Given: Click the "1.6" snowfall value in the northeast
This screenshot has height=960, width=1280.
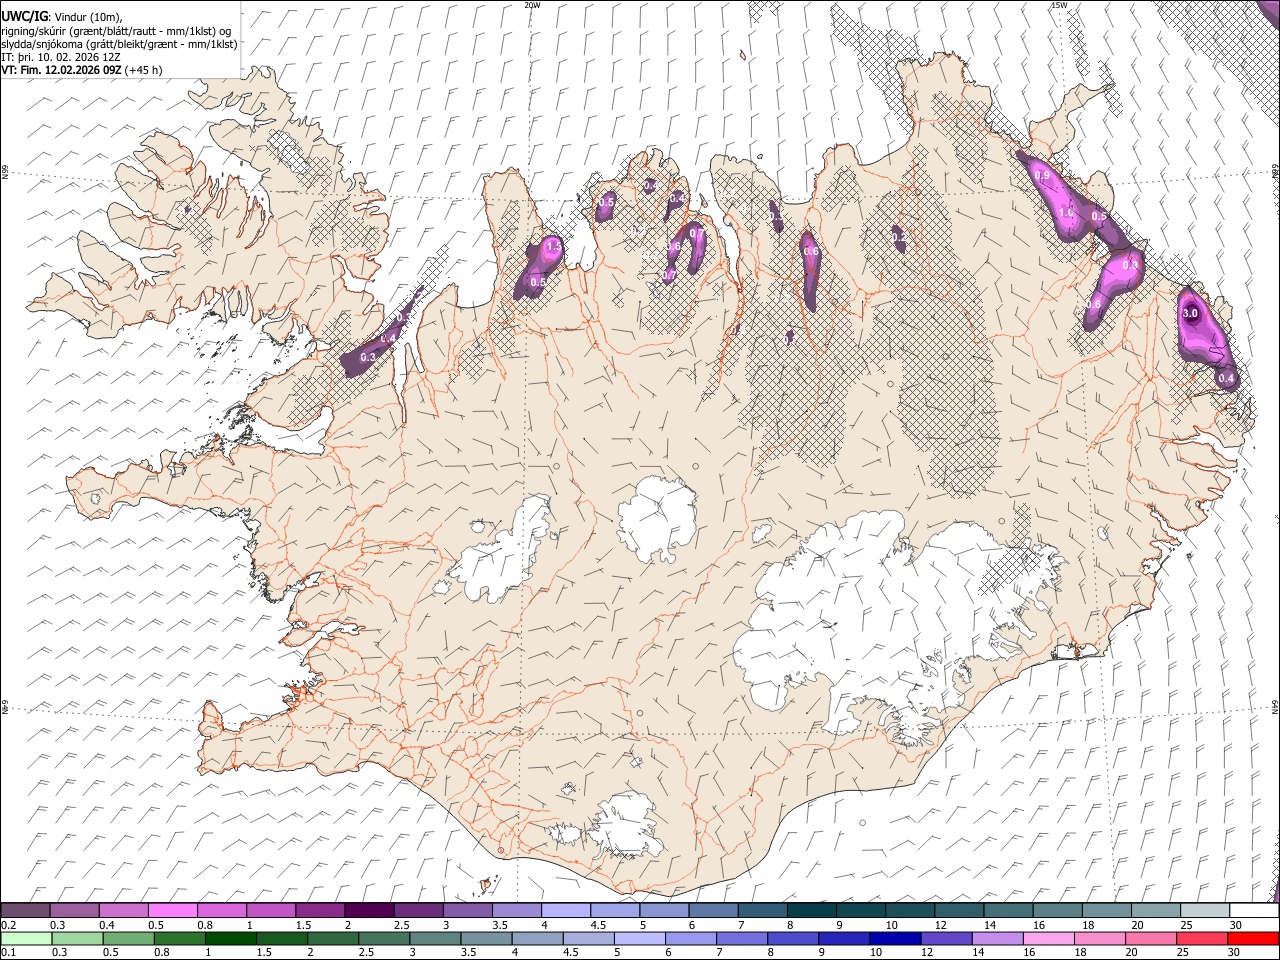Looking at the screenshot, I should pyautogui.click(x=1066, y=212).
